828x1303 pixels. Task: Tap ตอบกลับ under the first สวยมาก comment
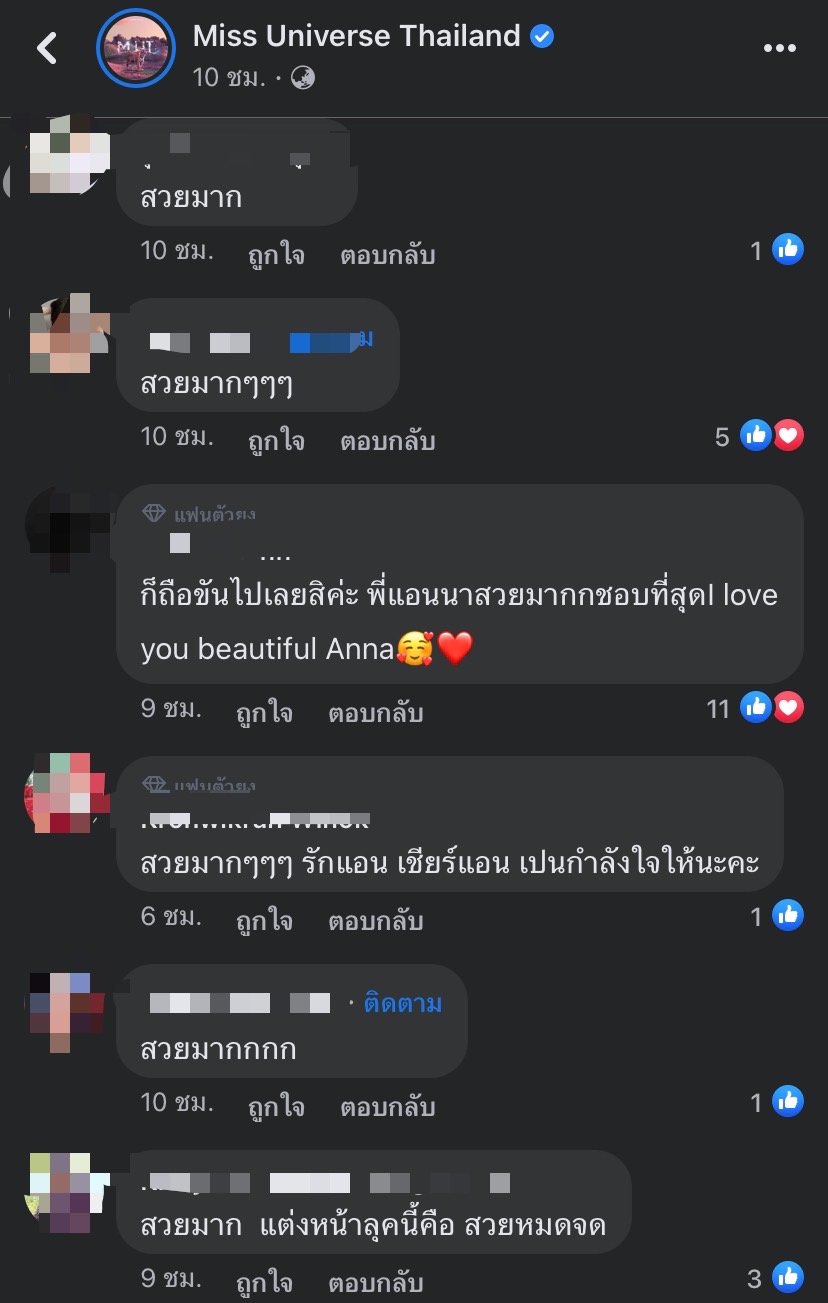click(388, 255)
